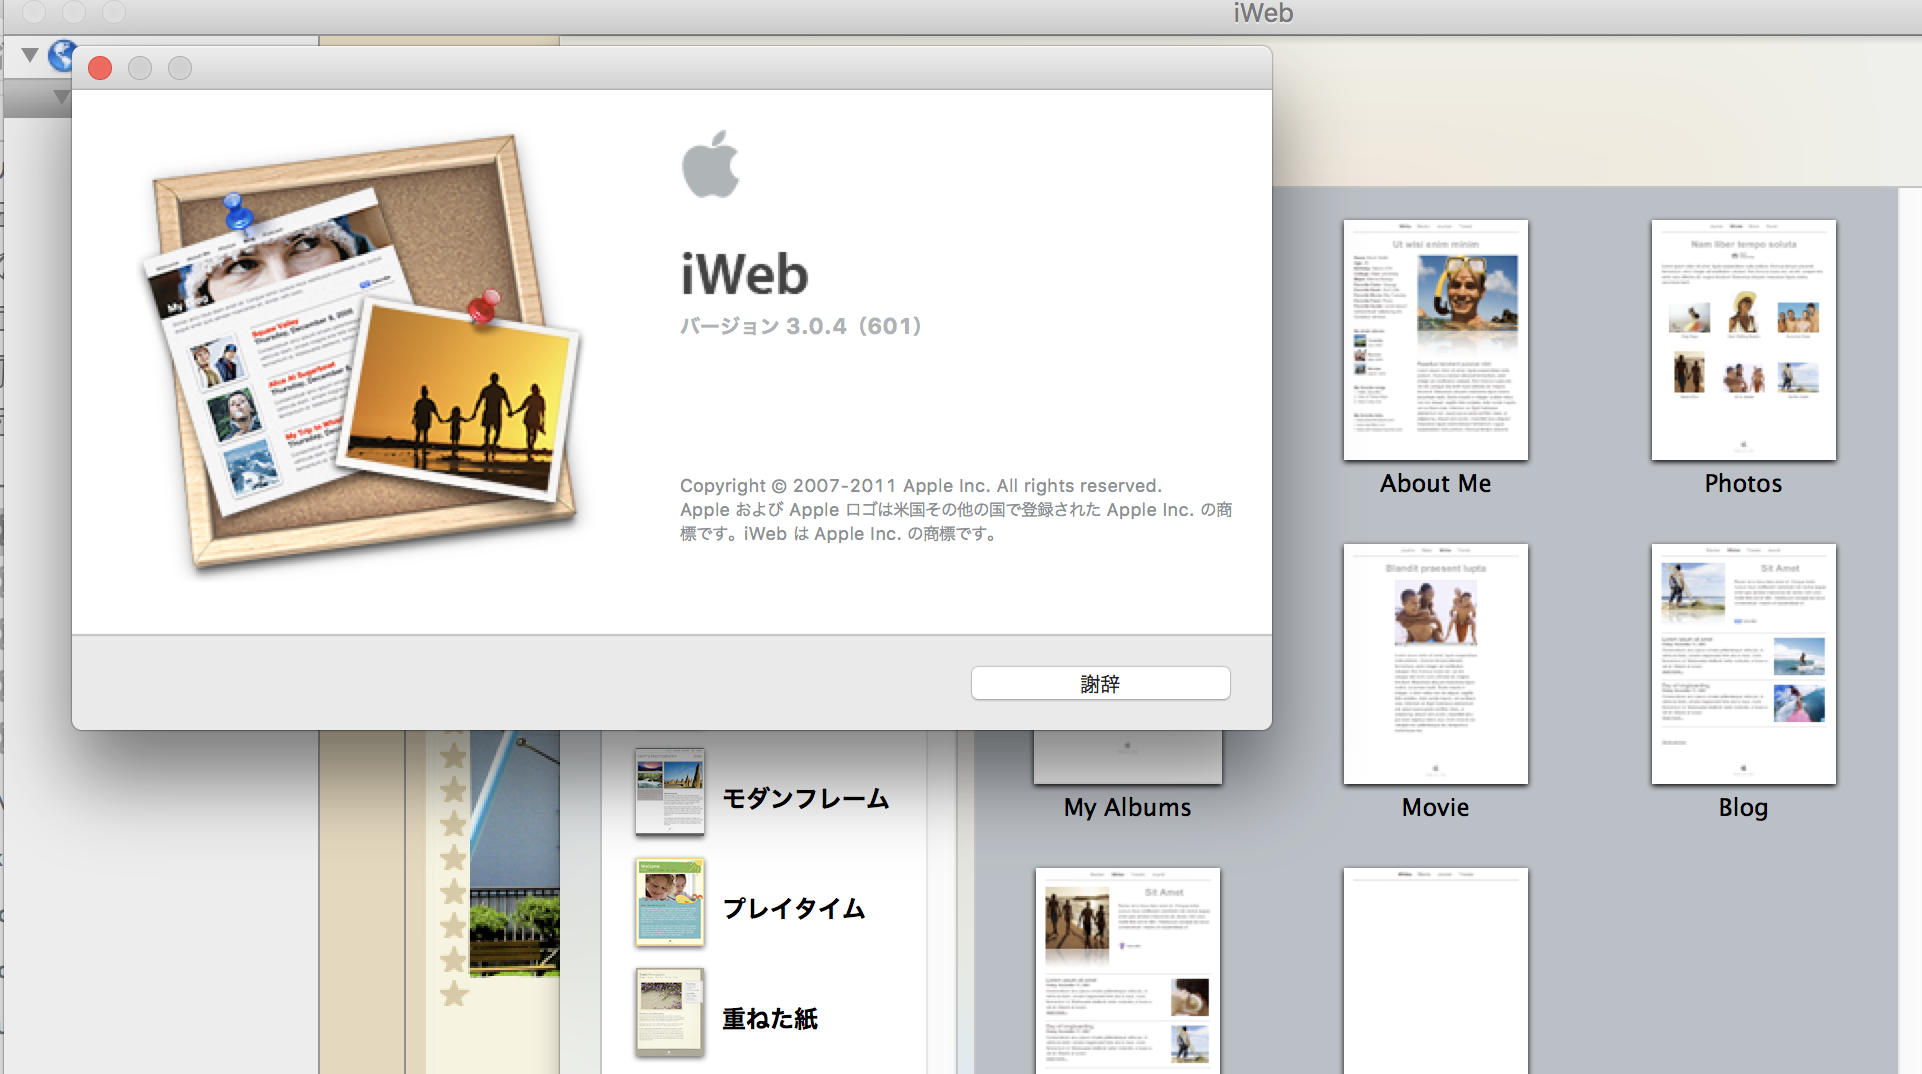Click the globe site icon in sidebar
Viewport: 1922px width, 1074px height.
pyautogui.click(x=62, y=55)
